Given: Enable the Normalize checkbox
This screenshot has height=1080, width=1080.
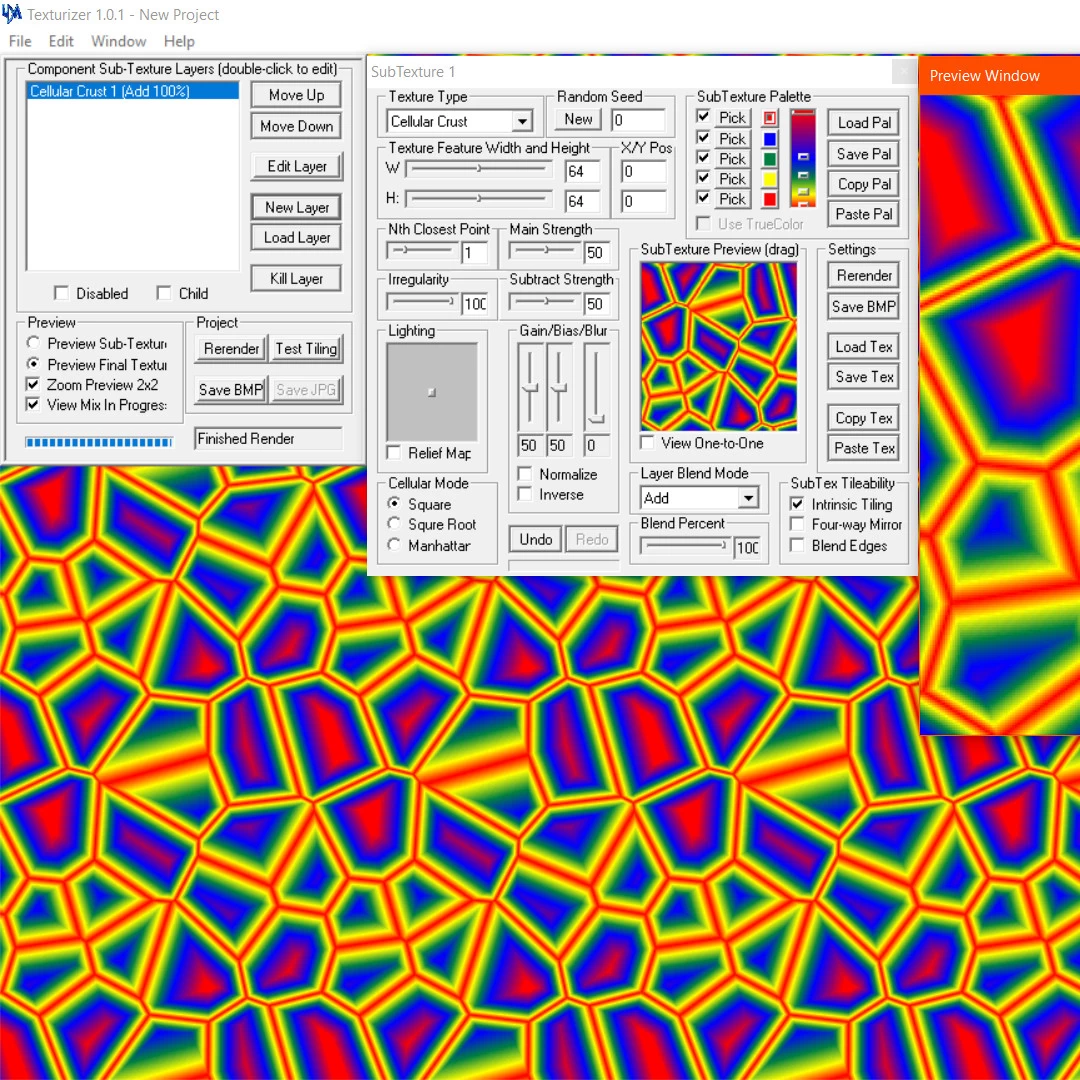Looking at the screenshot, I should tap(524, 474).
